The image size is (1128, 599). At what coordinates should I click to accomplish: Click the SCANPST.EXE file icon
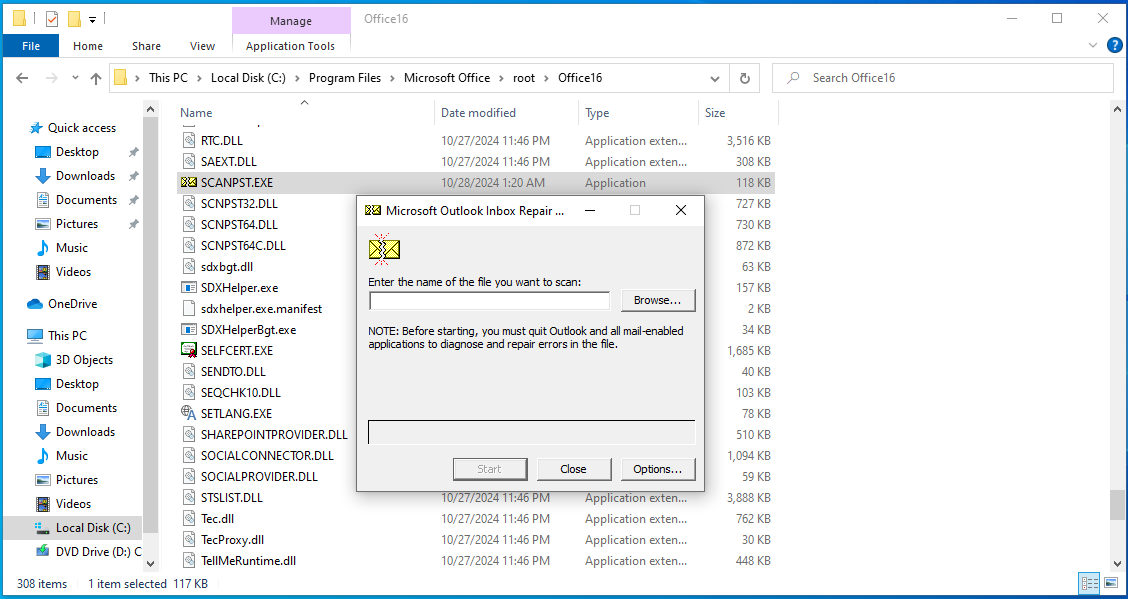pos(188,183)
